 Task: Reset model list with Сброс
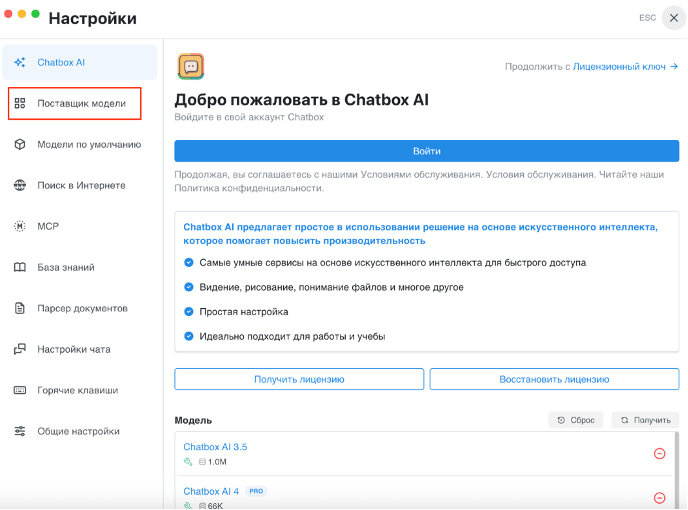pyautogui.click(x=576, y=420)
